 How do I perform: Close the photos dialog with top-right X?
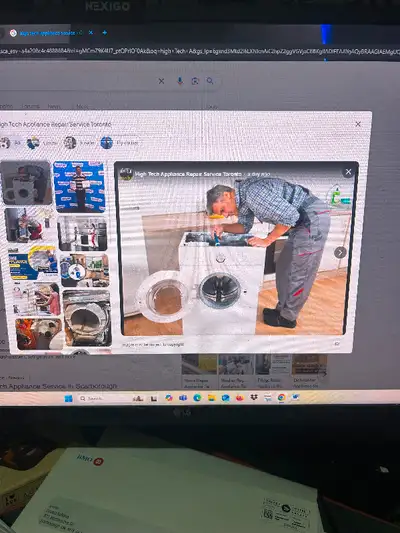tap(358, 124)
